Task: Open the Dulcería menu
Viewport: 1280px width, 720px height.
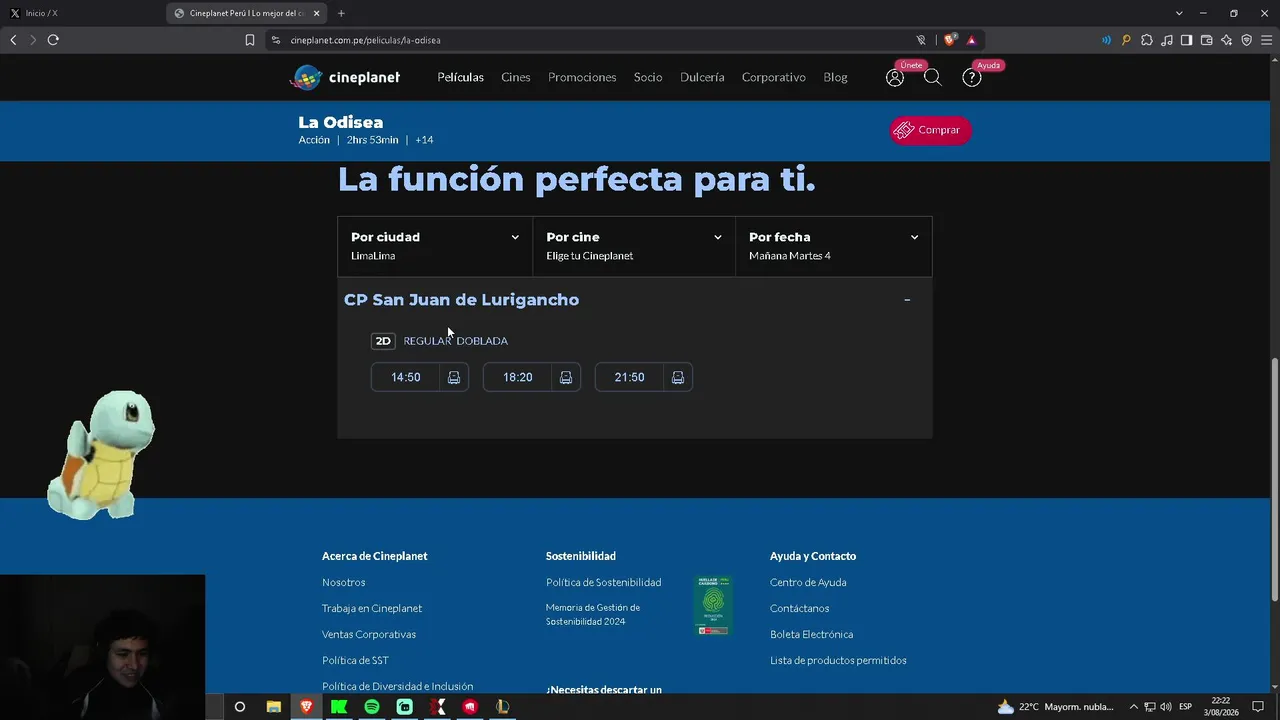Action: coord(702,77)
